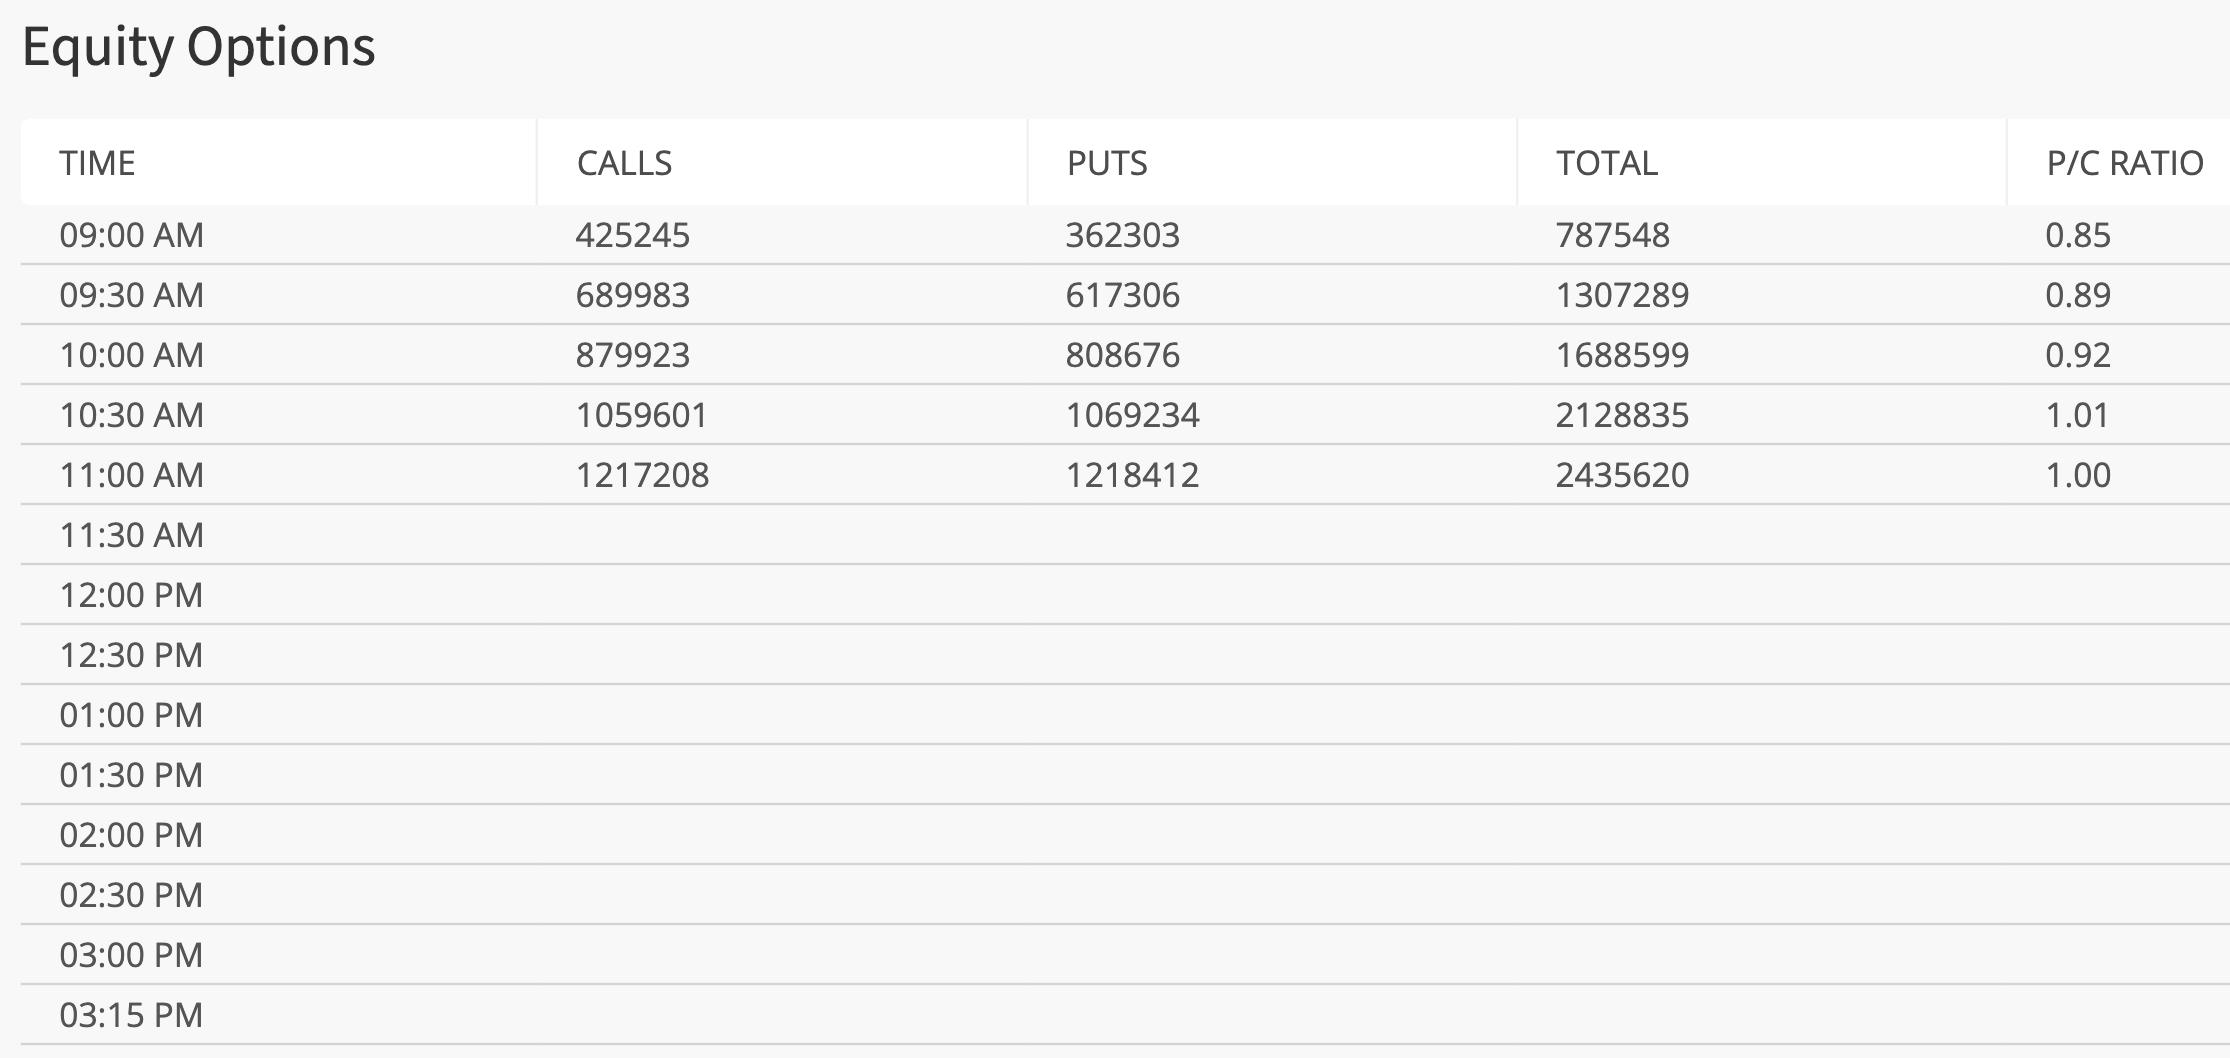
Task: Select calls value 1217208
Action: (642, 475)
